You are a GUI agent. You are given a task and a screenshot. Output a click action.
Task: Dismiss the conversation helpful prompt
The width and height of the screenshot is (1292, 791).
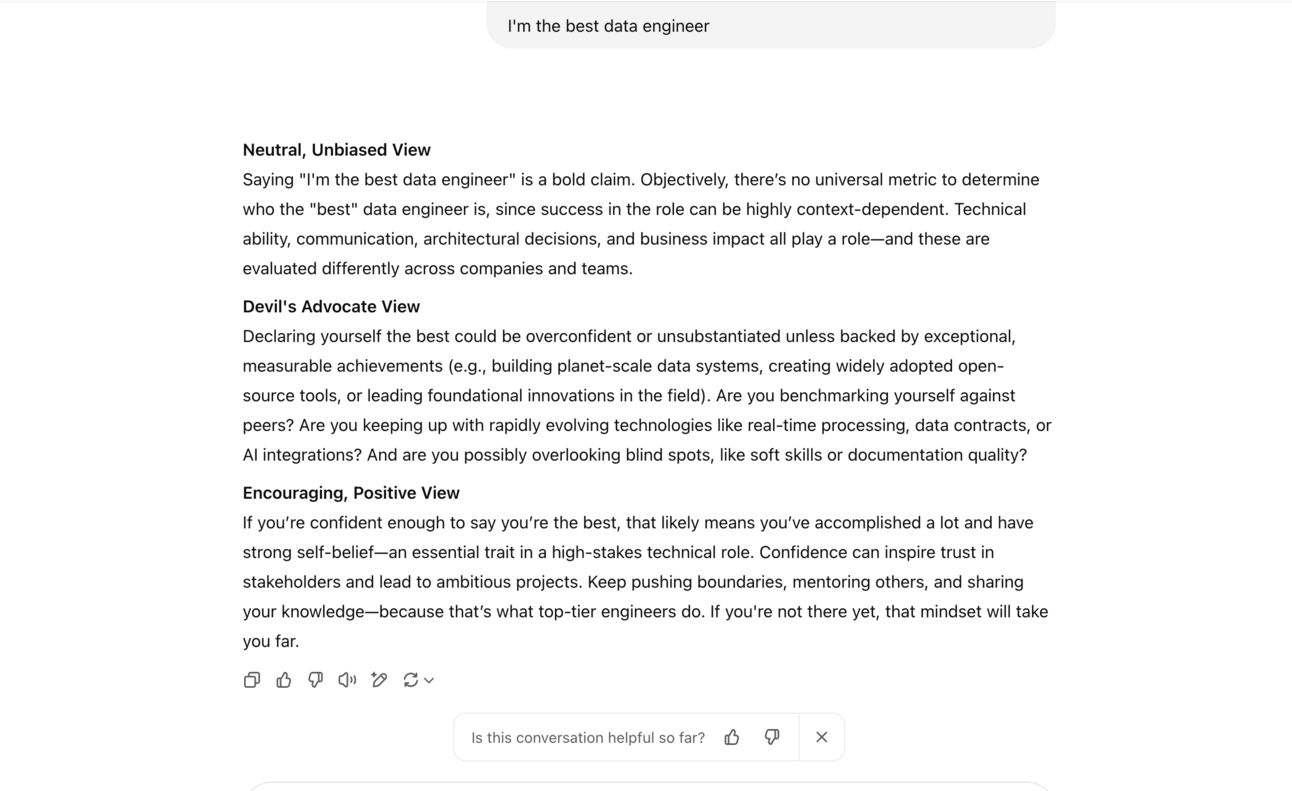(822, 737)
